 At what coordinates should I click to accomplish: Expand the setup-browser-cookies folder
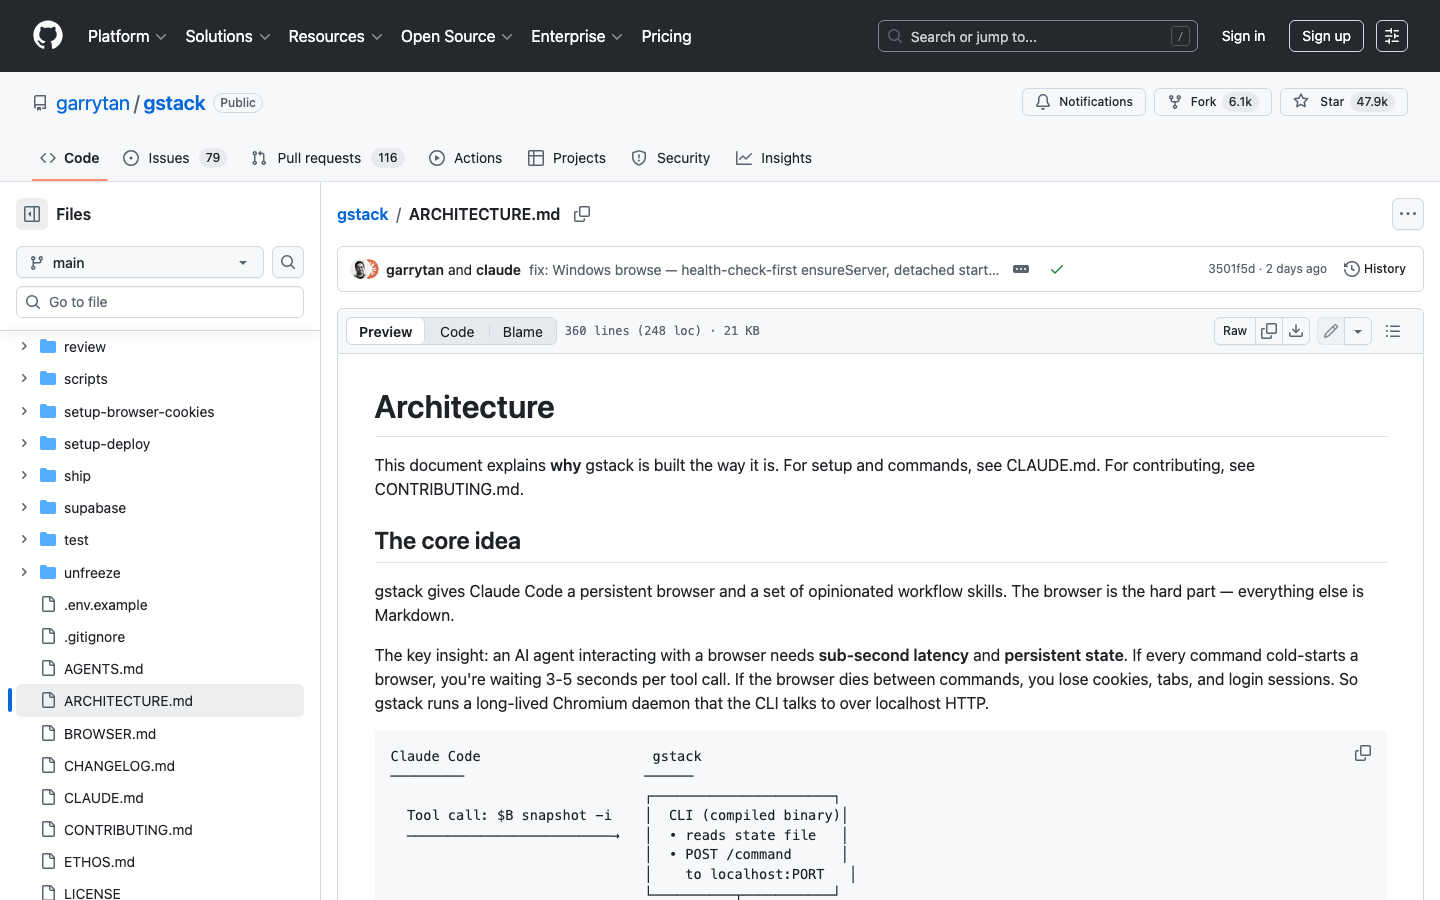tap(24, 411)
